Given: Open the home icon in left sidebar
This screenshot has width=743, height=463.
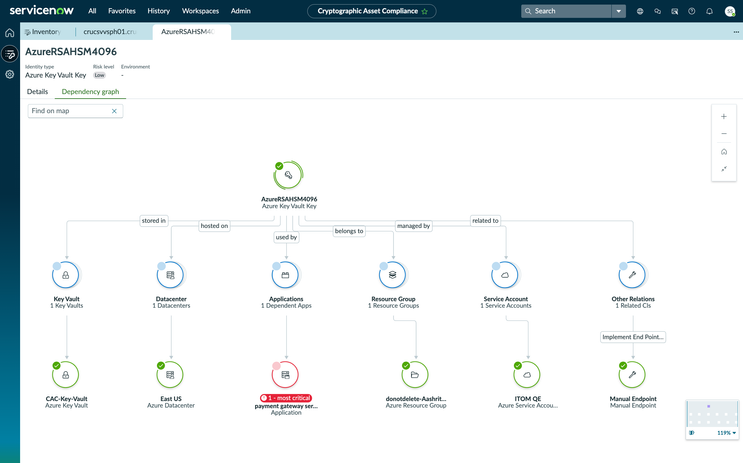Looking at the screenshot, I should [x=9, y=33].
